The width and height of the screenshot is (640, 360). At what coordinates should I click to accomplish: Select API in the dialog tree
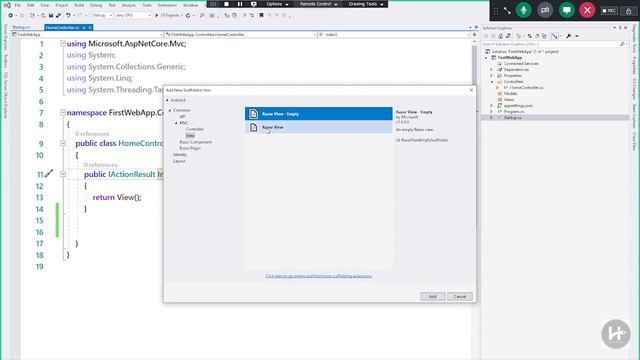tap(182, 116)
